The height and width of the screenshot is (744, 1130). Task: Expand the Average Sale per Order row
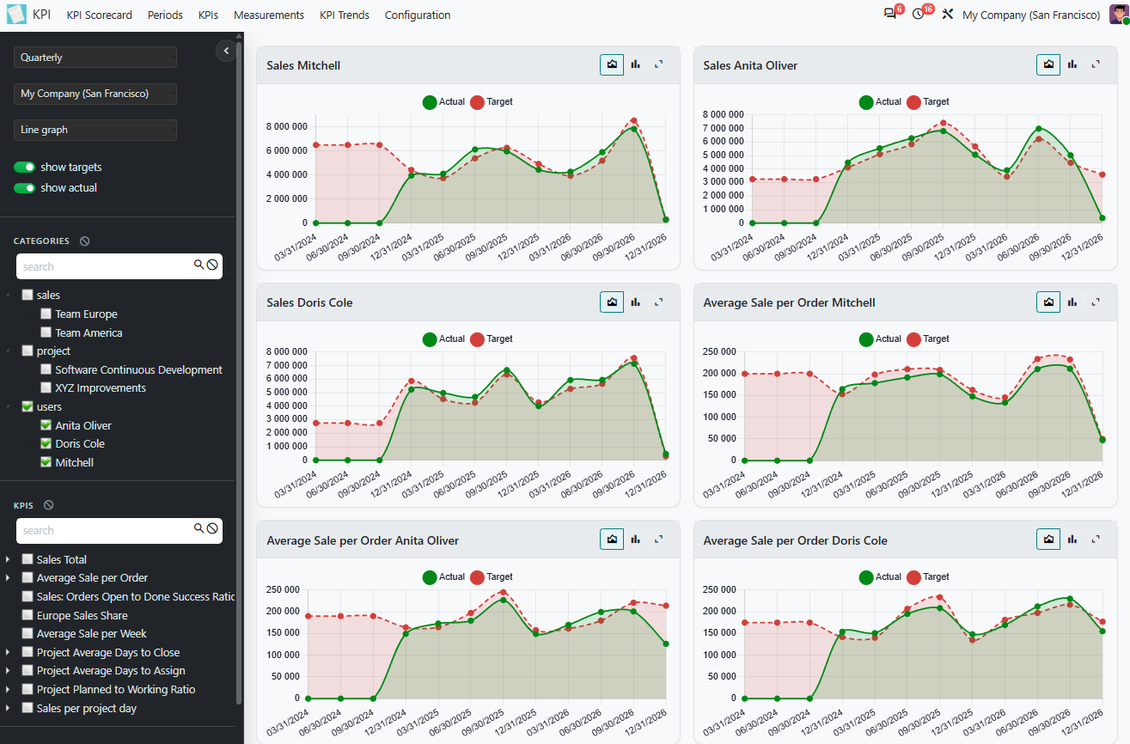coord(8,577)
